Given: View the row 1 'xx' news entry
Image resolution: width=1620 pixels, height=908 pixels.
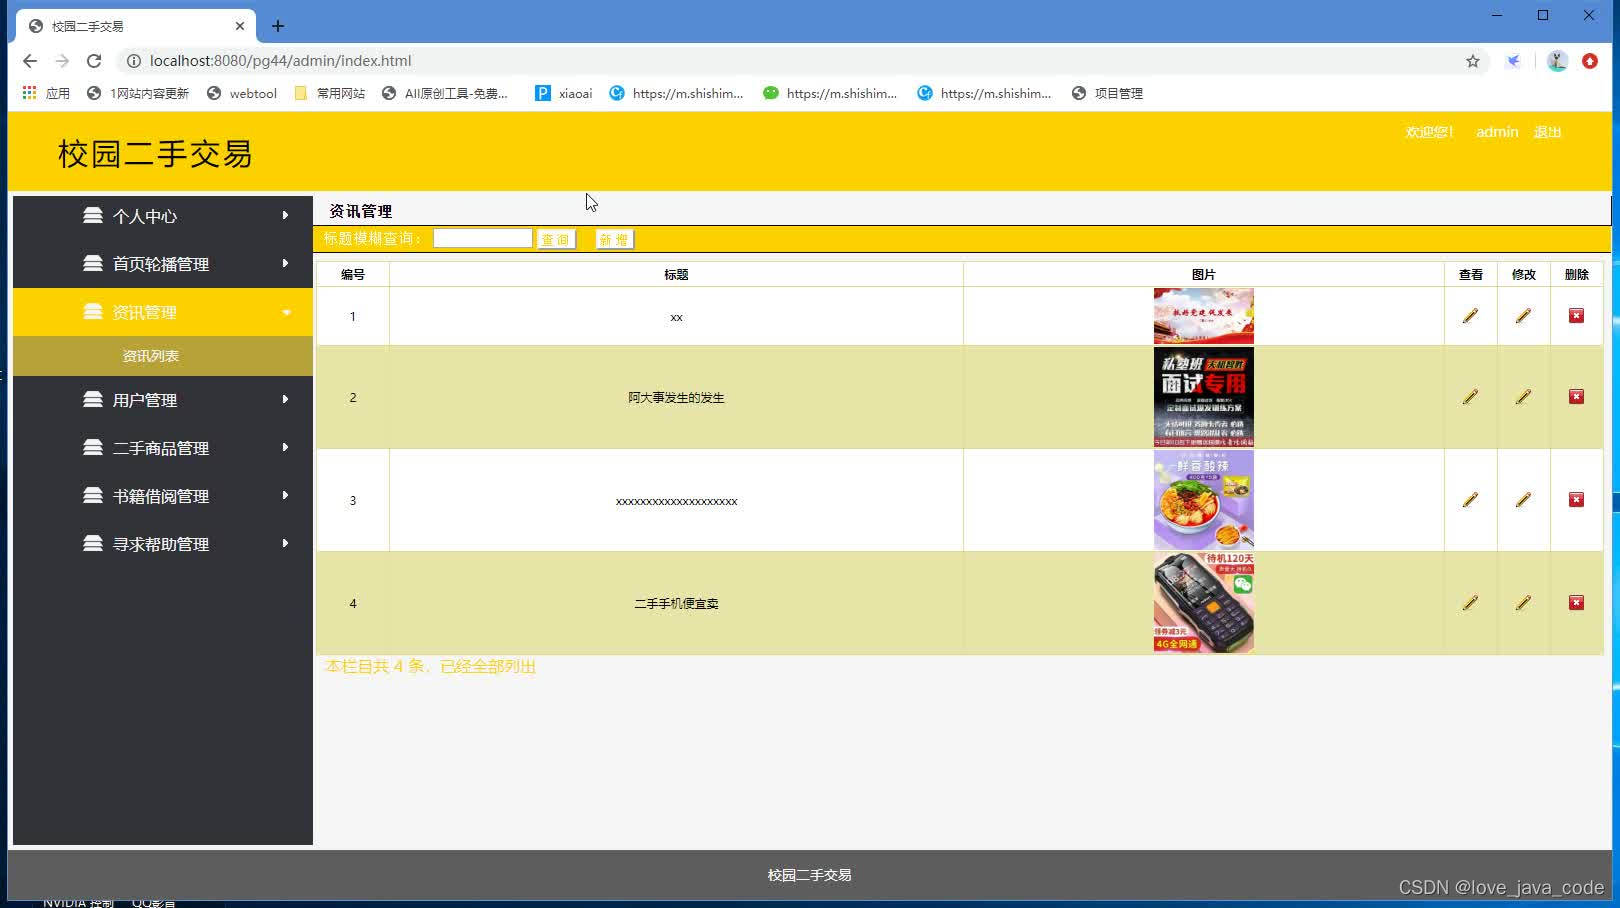Looking at the screenshot, I should (x=1470, y=316).
